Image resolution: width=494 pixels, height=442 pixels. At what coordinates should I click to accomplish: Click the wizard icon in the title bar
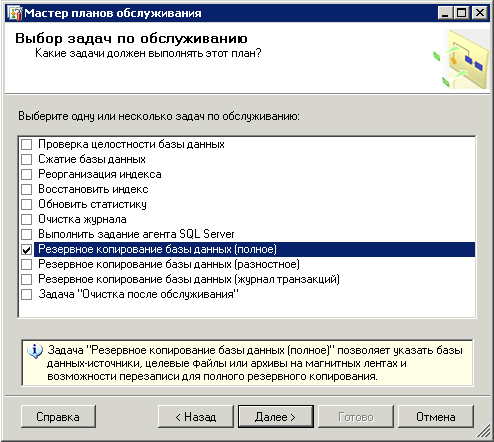15,13
